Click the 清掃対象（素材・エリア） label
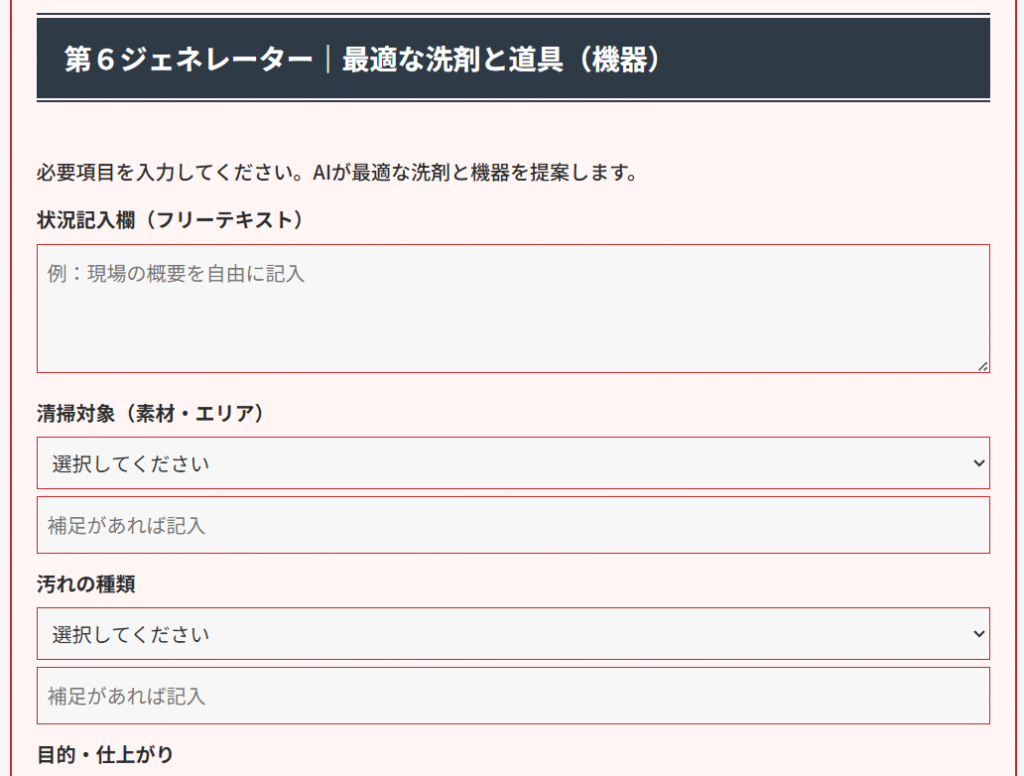Image resolution: width=1024 pixels, height=776 pixels. (151, 413)
